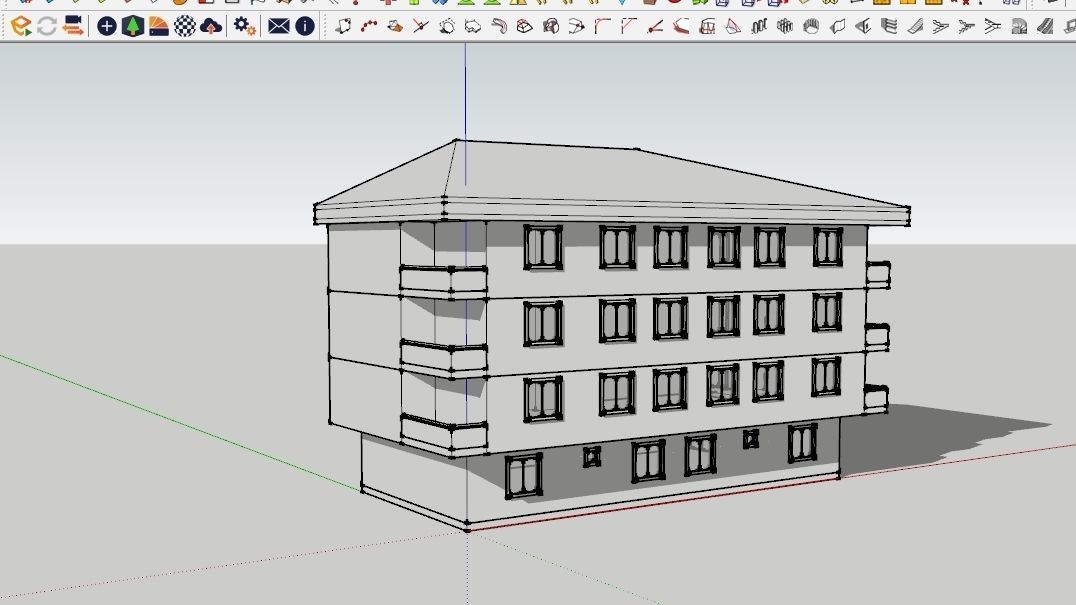
Task: Click the sloped paper plane face icon
Action: tap(733, 26)
